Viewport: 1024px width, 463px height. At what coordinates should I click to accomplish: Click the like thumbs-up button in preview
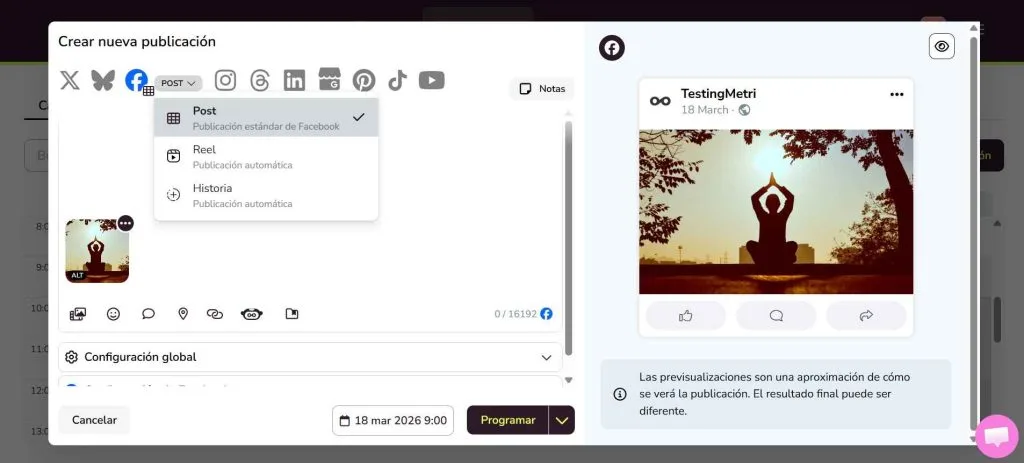pyautogui.click(x=686, y=316)
